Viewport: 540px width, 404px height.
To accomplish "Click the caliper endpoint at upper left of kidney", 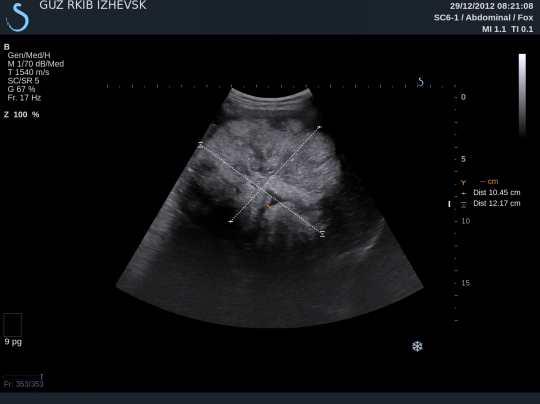I will (x=200, y=144).
